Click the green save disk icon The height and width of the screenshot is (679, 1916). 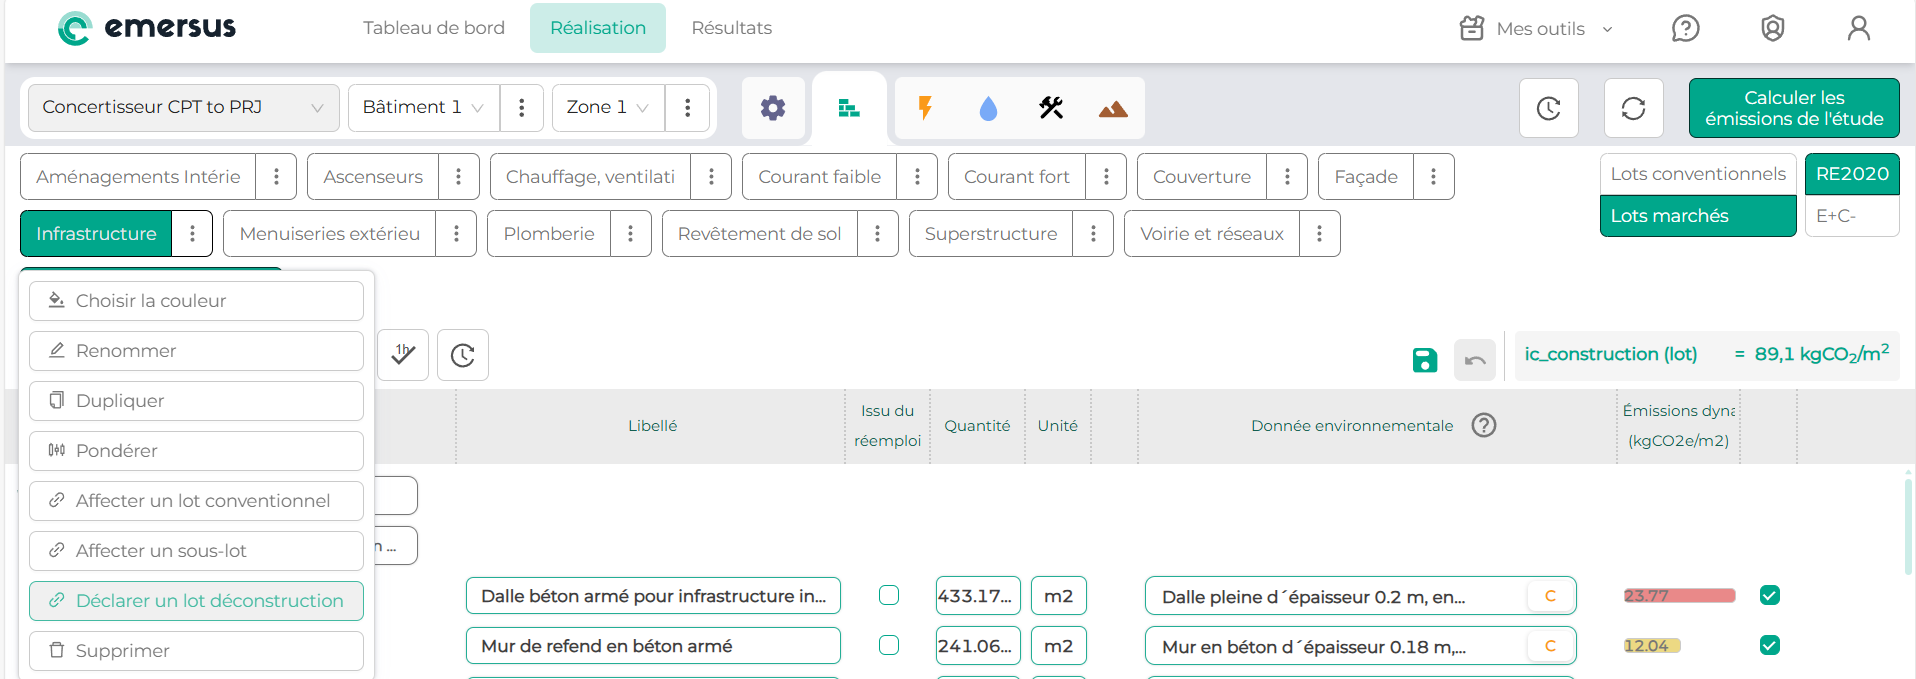pos(1425,360)
